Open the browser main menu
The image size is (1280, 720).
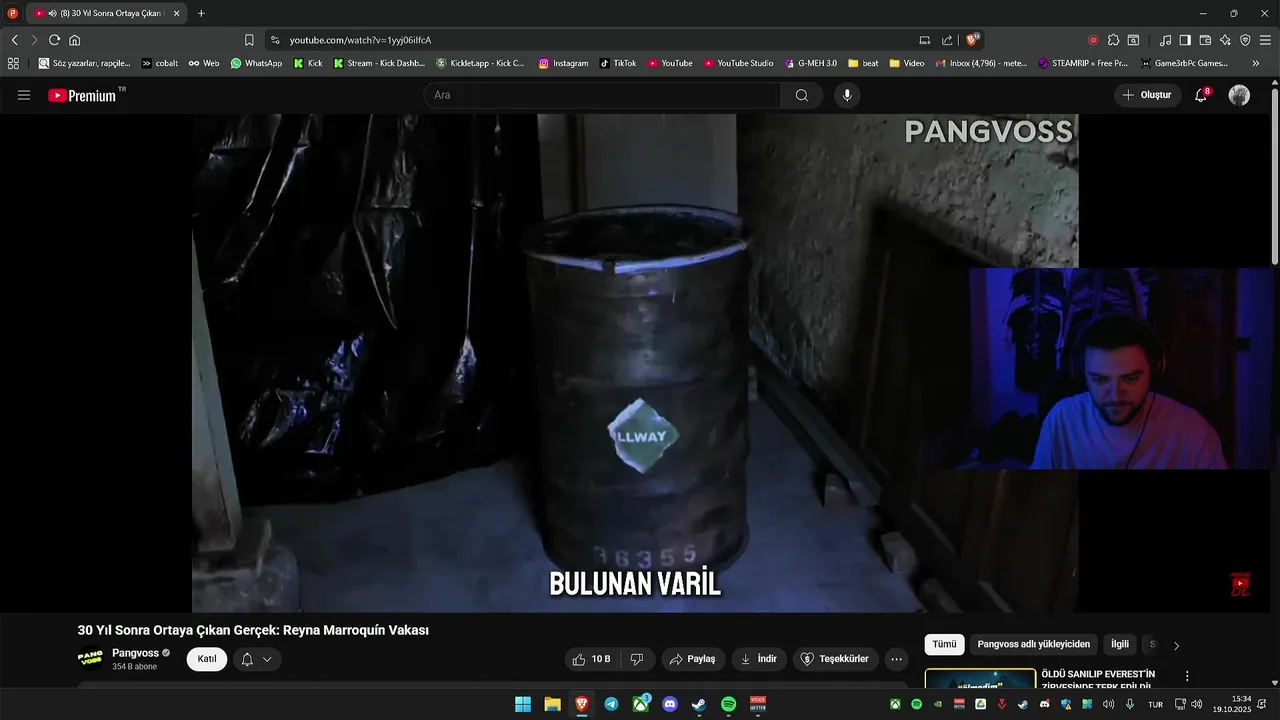pos(1265,40)
